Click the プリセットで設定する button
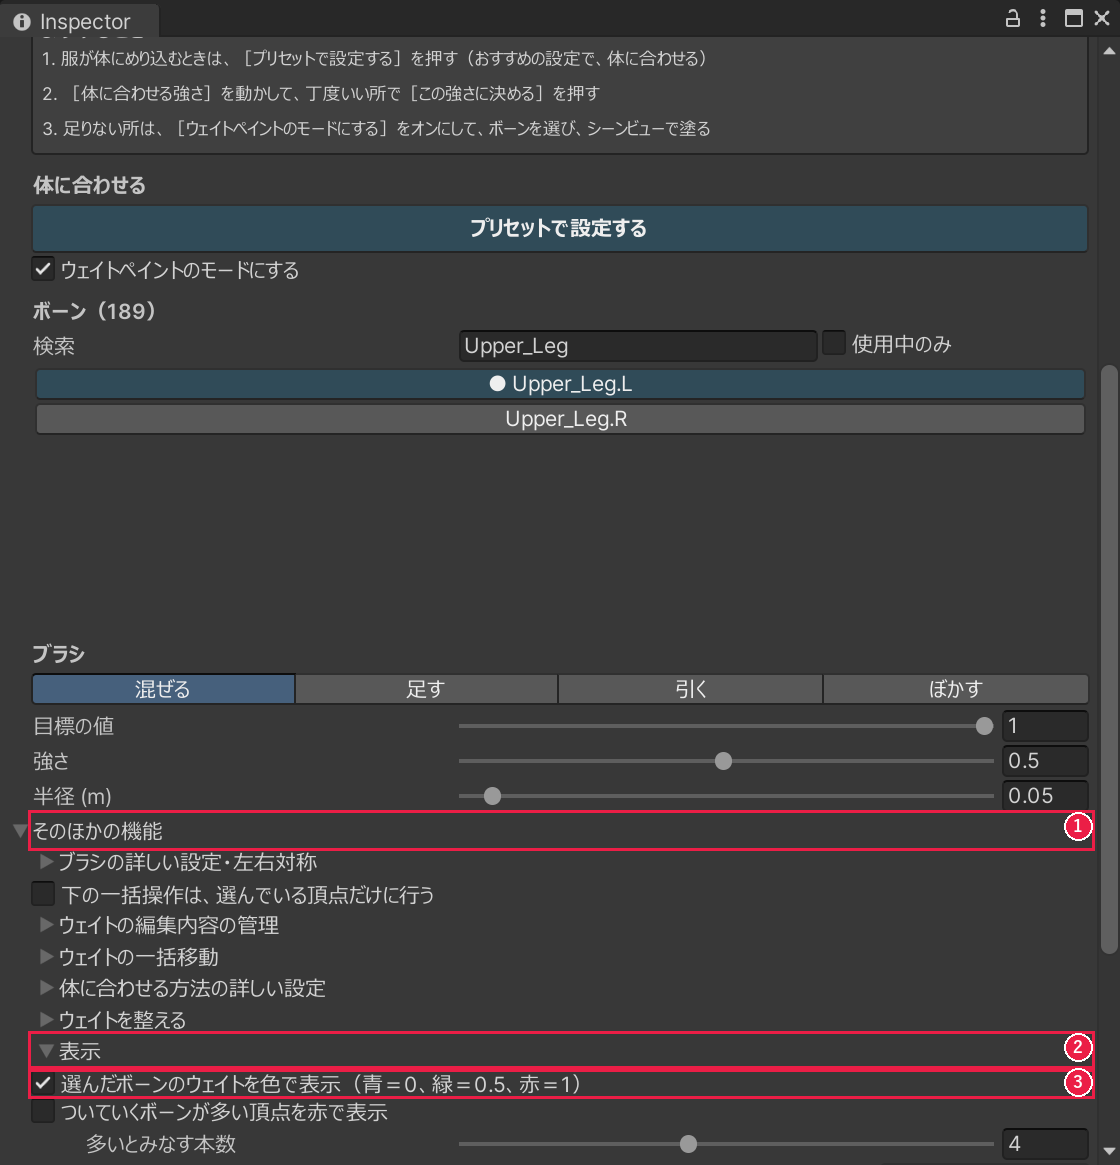The image size is (1120, 1165). pos(560,228)
